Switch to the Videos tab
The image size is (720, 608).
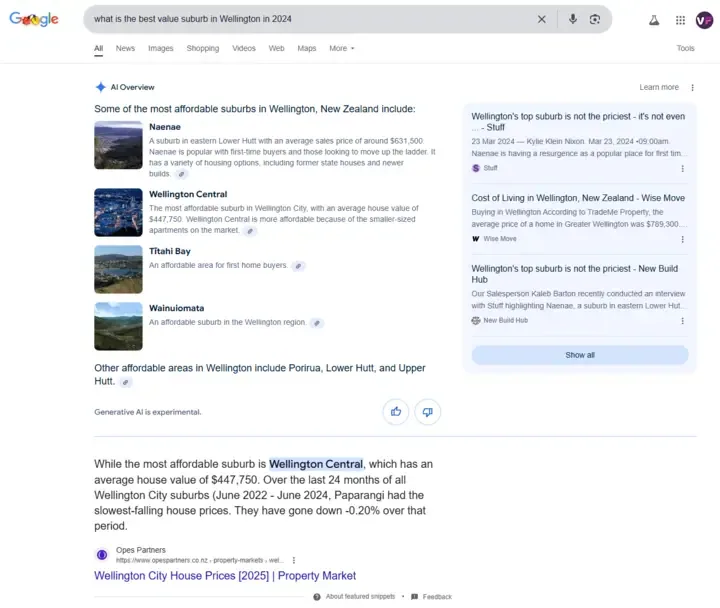click(244, 48)
